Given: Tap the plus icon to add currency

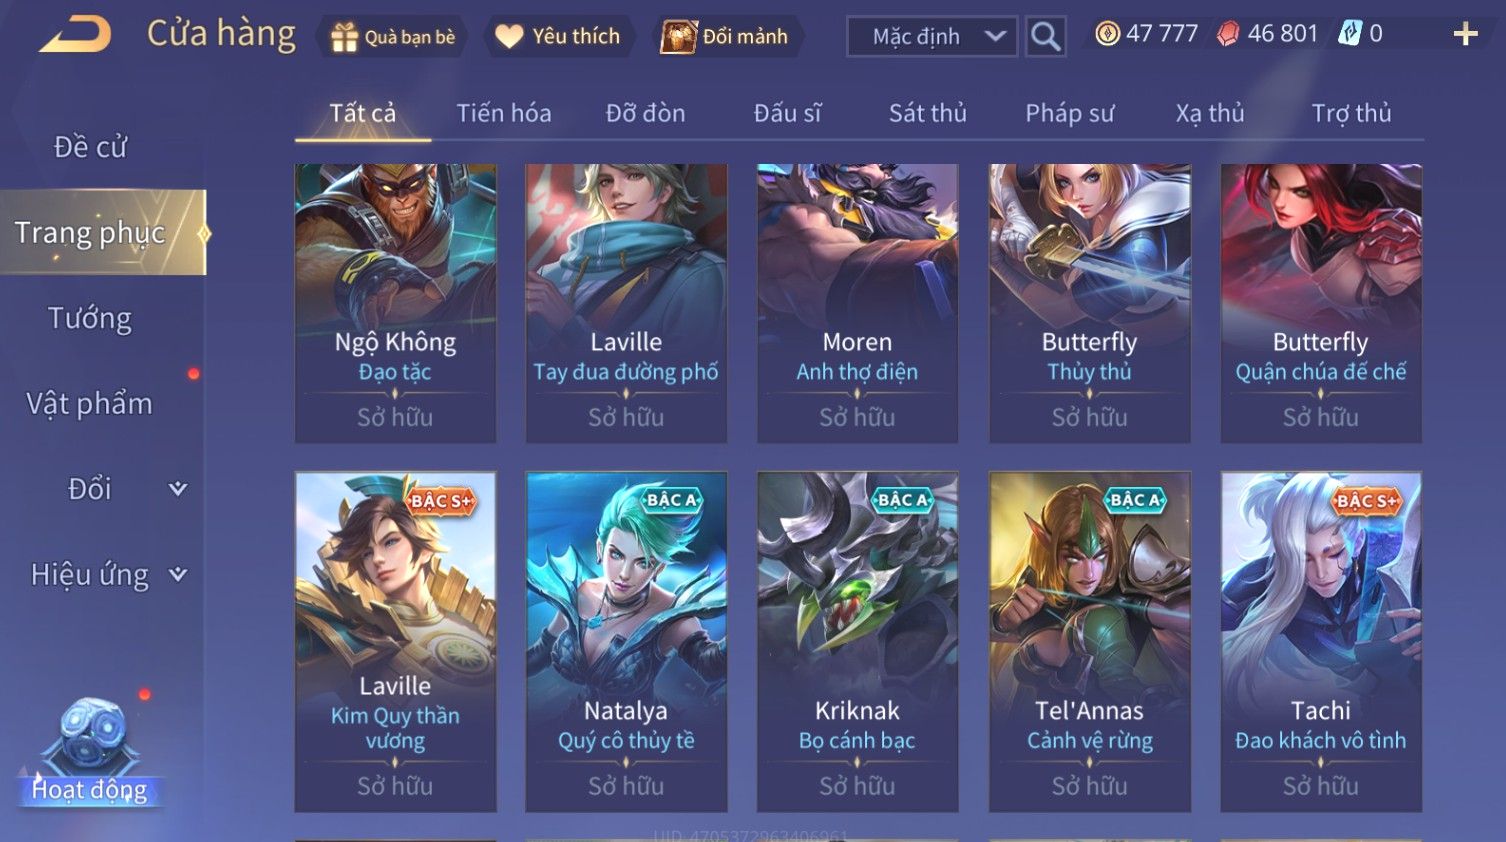Looking at the screenshot, I should (x=1465, y=34).
